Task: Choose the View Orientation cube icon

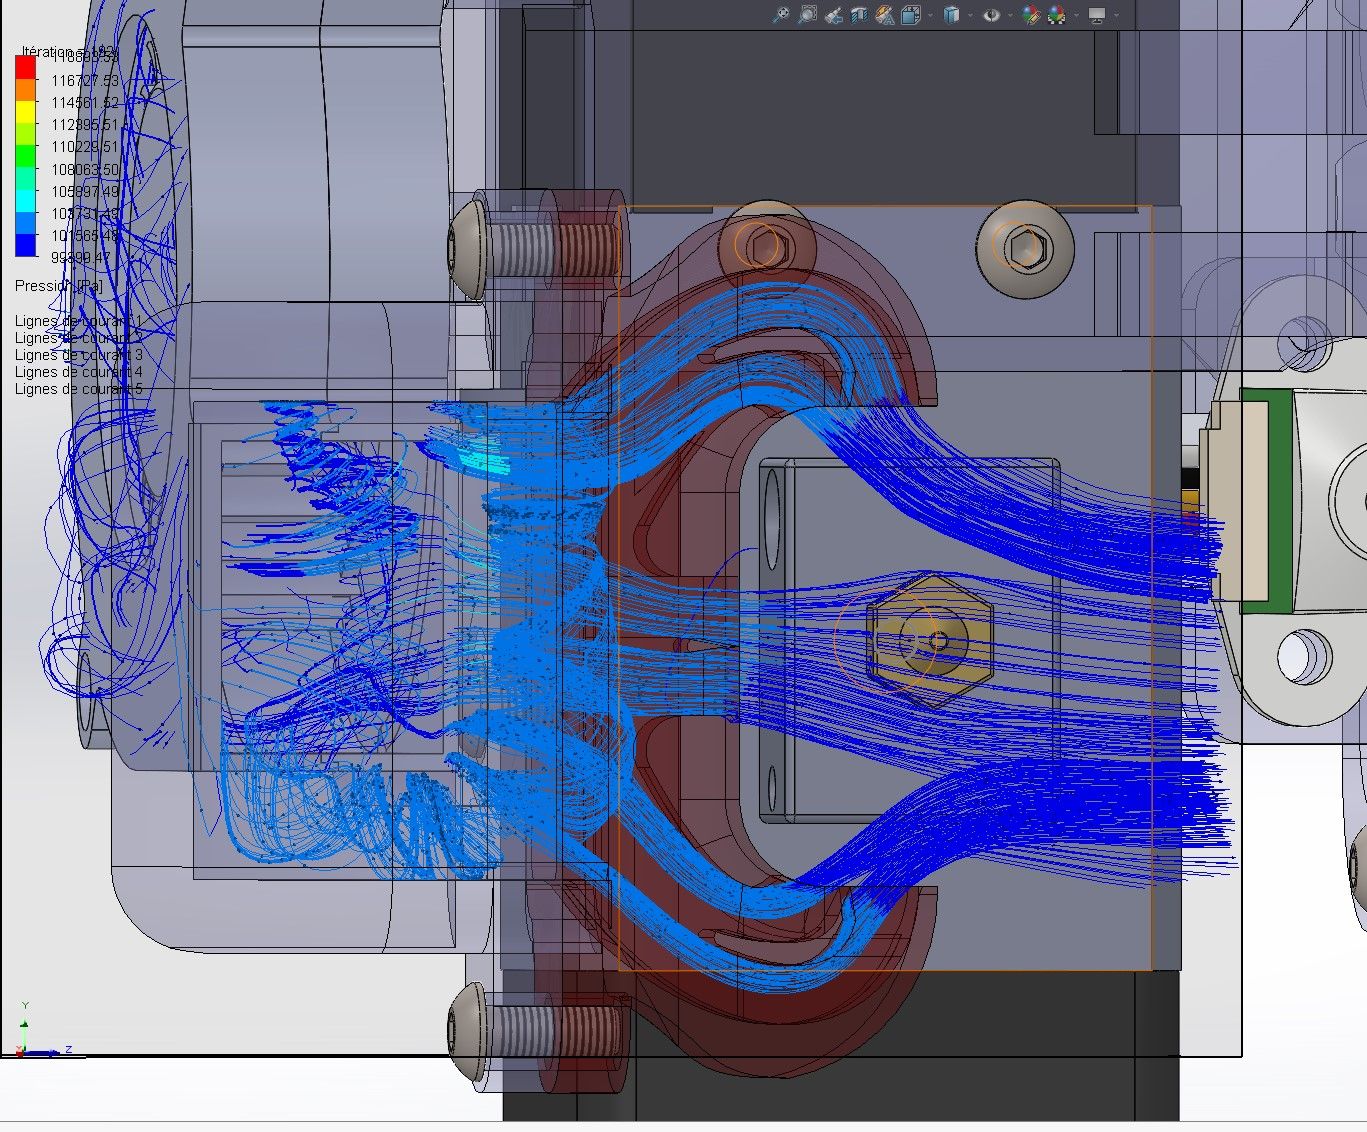Action: [x=911, y=15]
